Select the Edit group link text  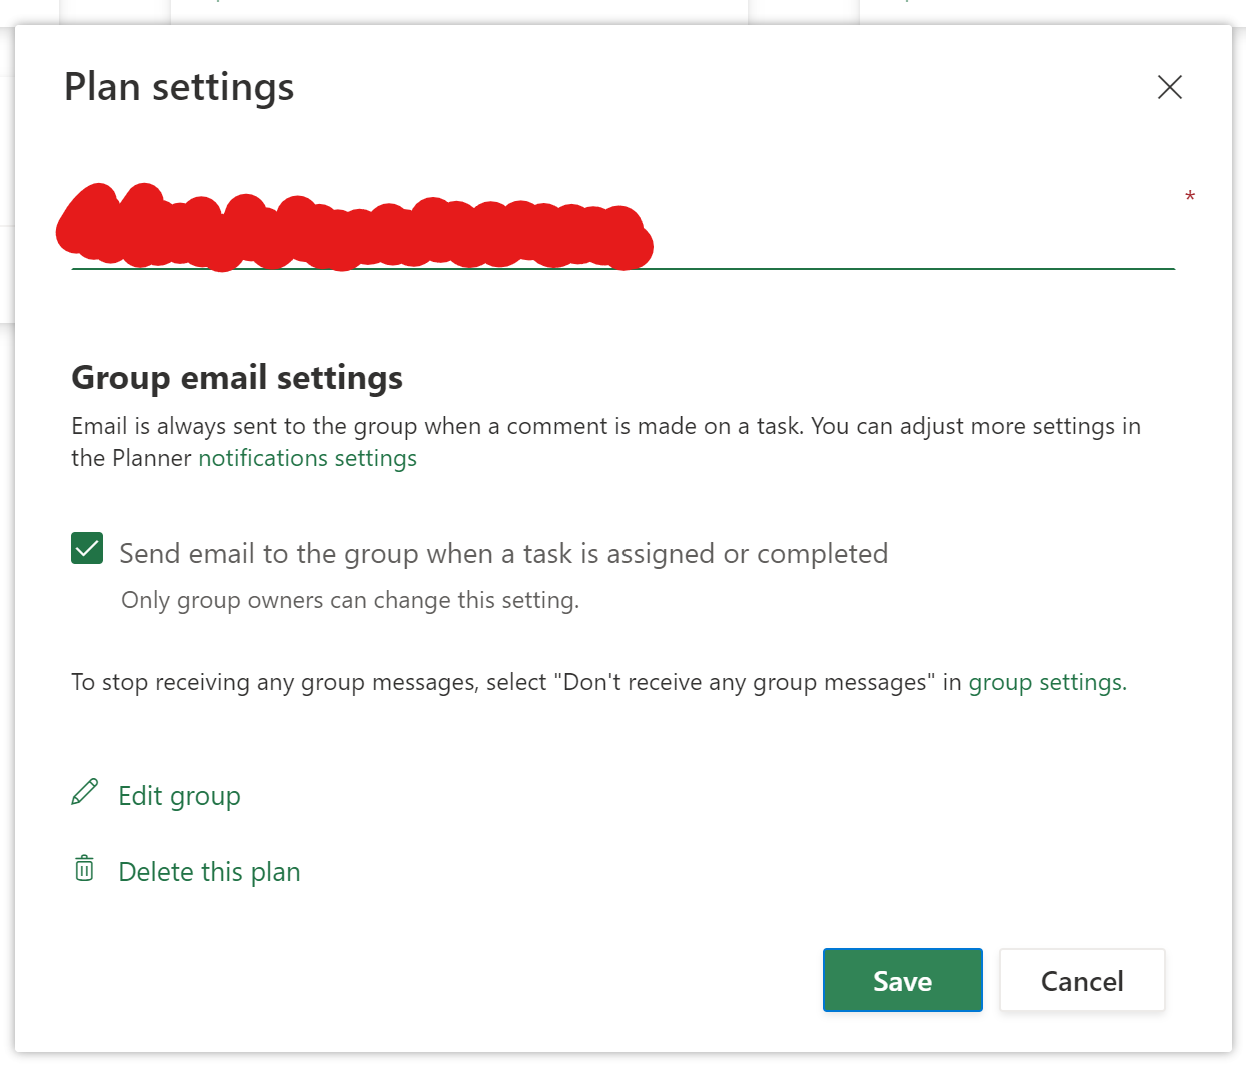click(x=179, y=796)
